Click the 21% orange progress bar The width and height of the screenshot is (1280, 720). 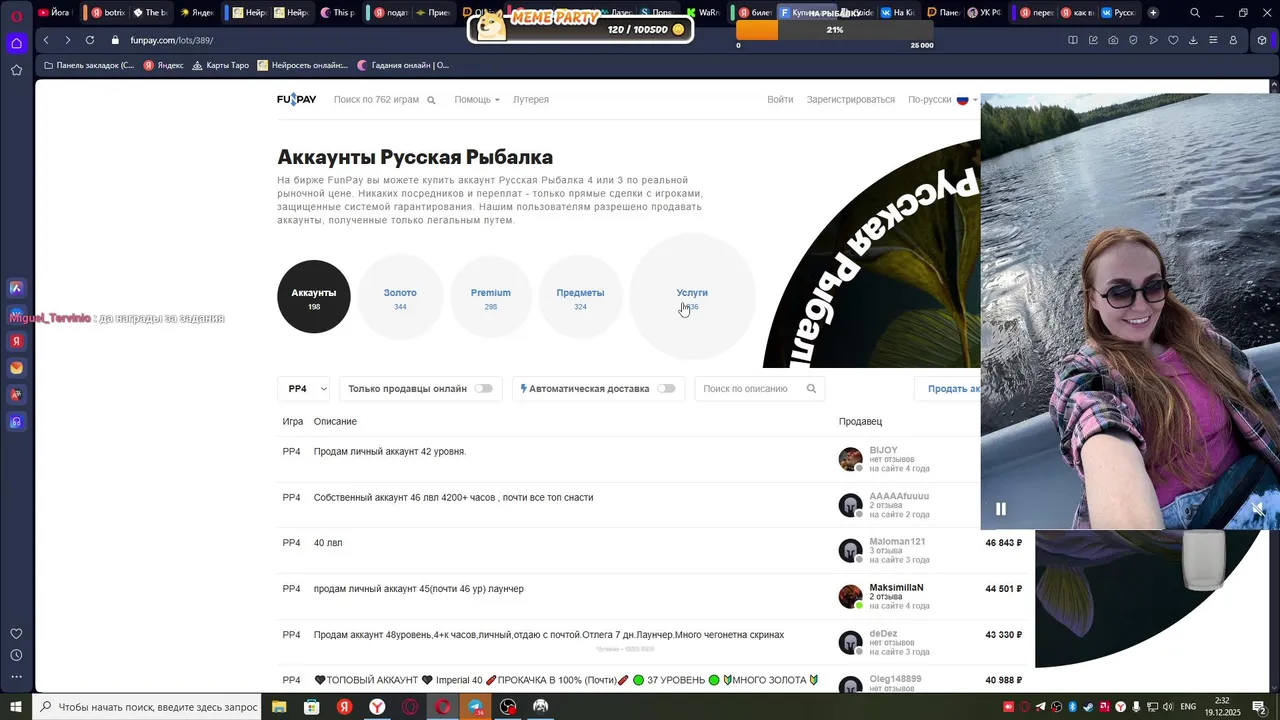click(x=835, y=30)
